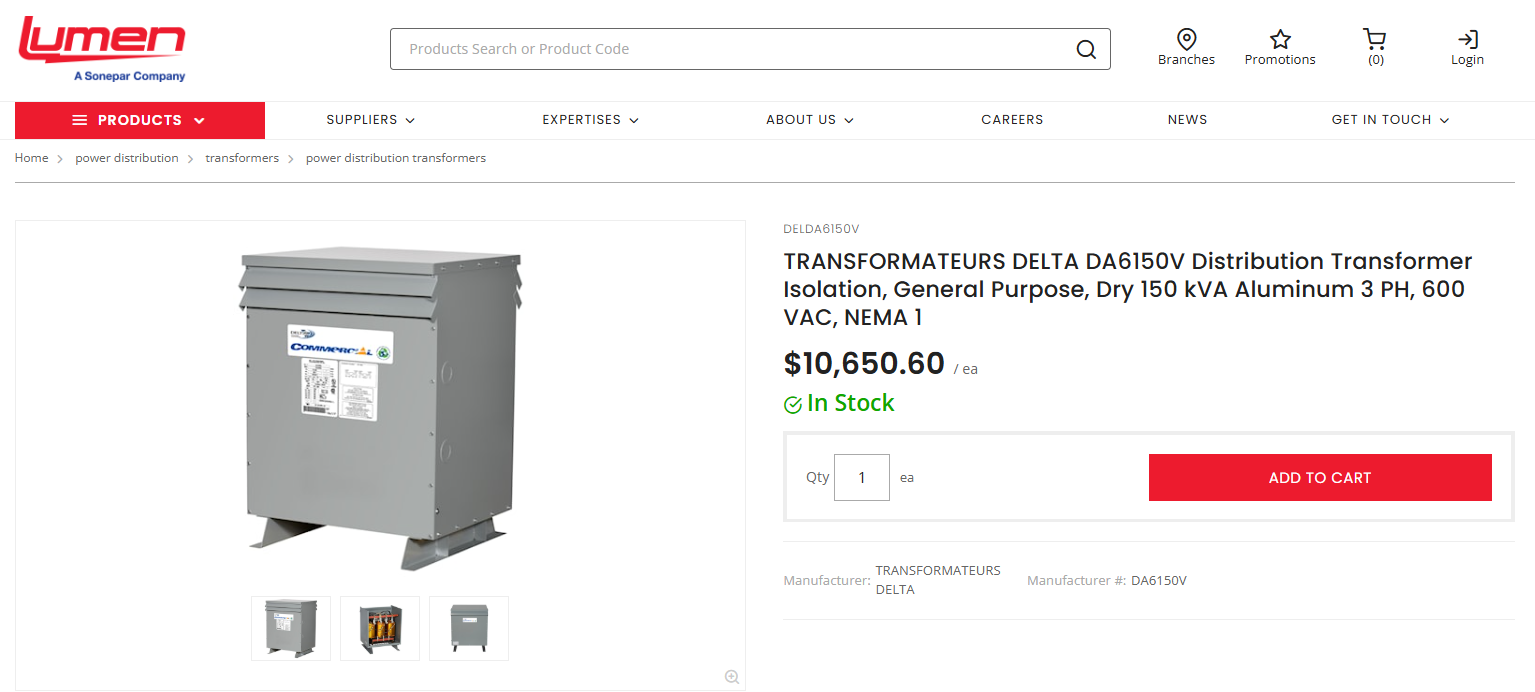Click the search magnifier icon
Image resolution: width=1535 pixels, height=692 pixels.
(1086, 49)
